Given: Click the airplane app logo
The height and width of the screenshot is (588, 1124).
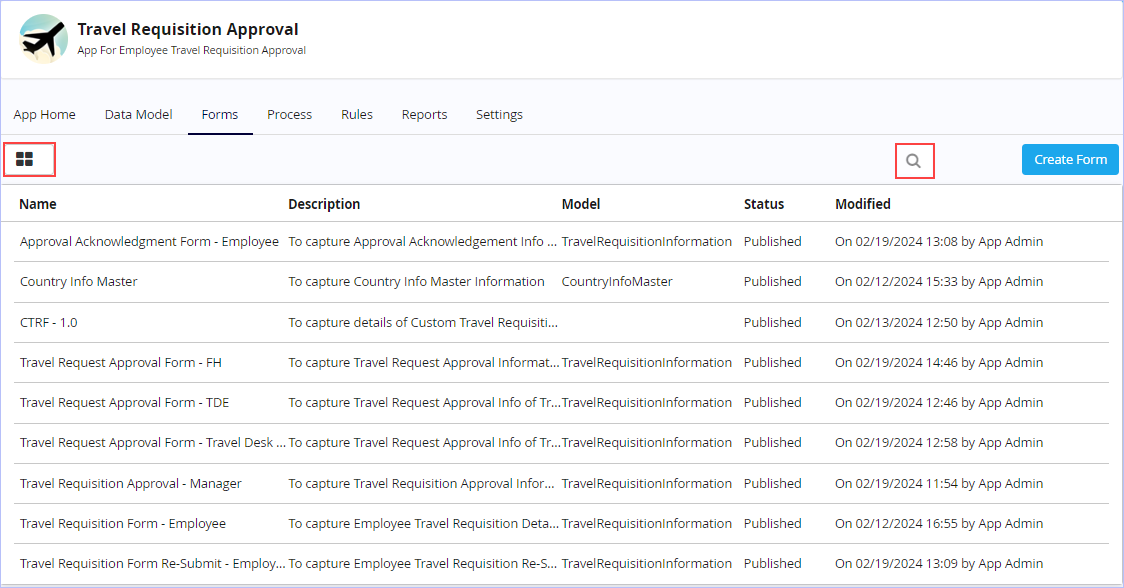Looking at the screenshot, I should 43,39.
